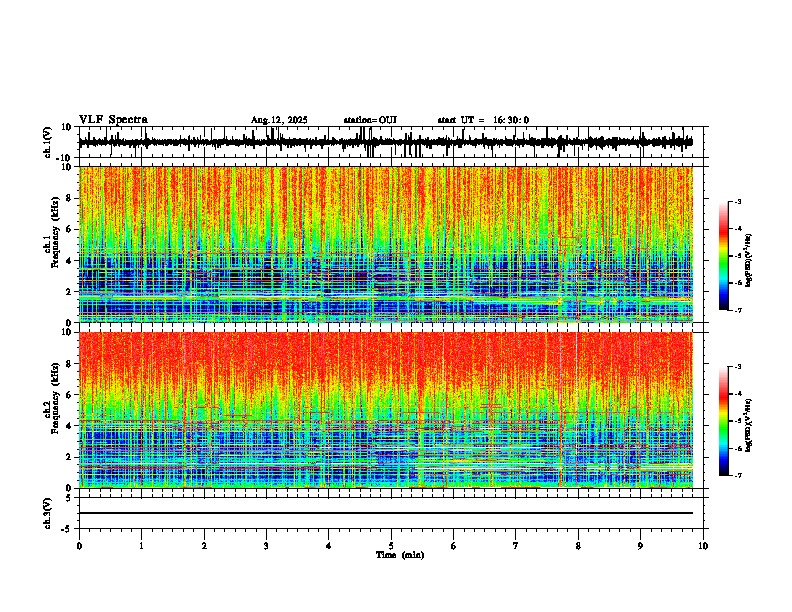Click the -3 label on the ch.1 color bar
Screen dimensions: 792x612
click(738, 201)
